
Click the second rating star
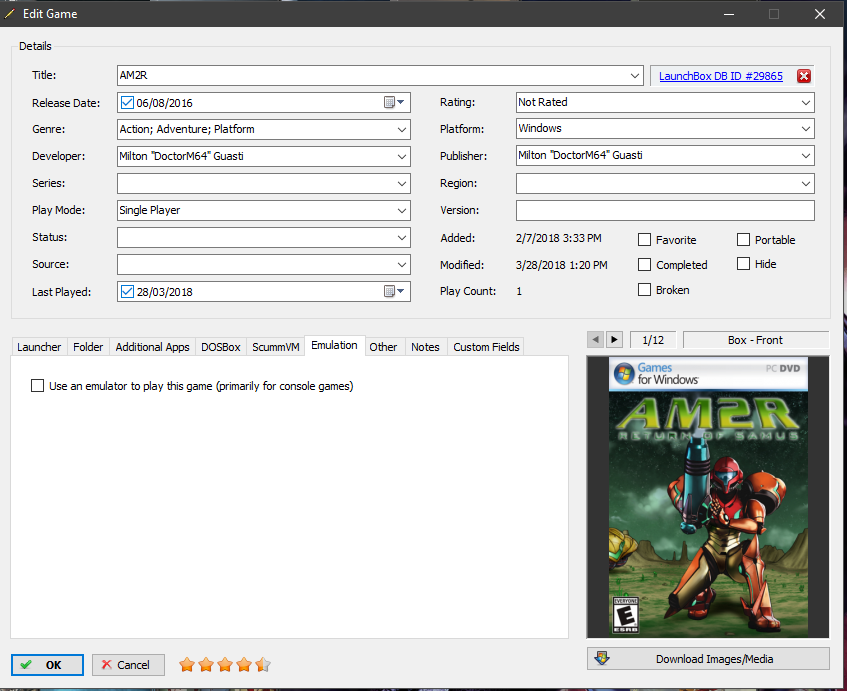(x=206, y=665)
